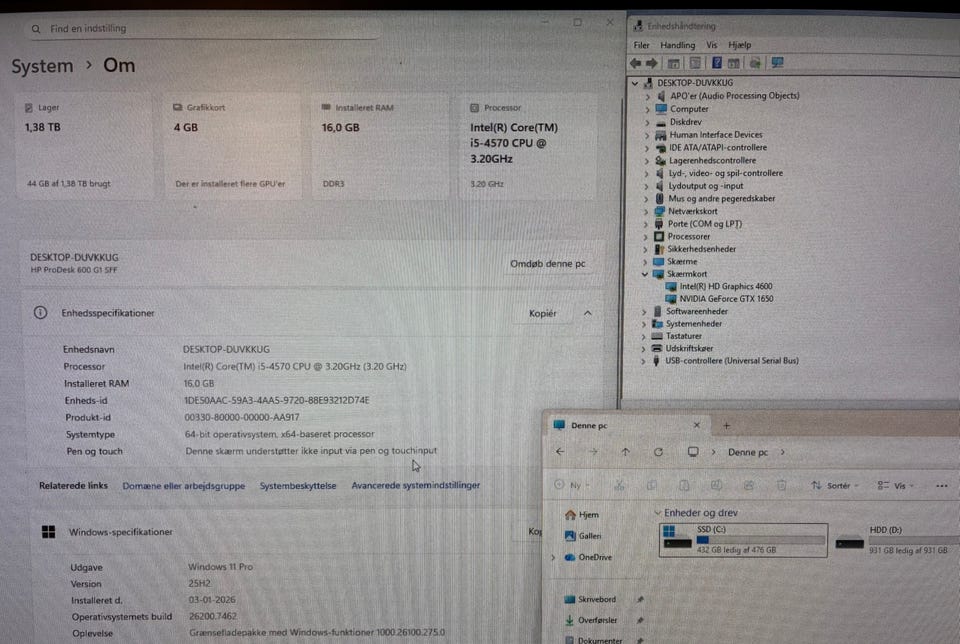This screenshot has width=960, height=644.
Task: Click the monitor icon in Explorer address bar
Action: [x=693, y=452]
